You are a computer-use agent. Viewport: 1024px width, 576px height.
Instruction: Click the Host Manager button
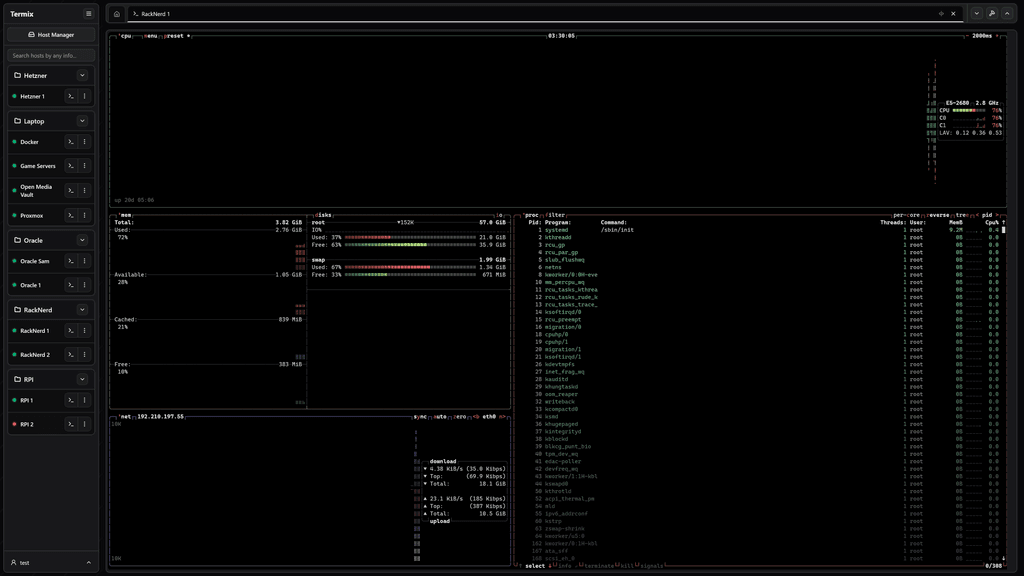coord(50,34)
